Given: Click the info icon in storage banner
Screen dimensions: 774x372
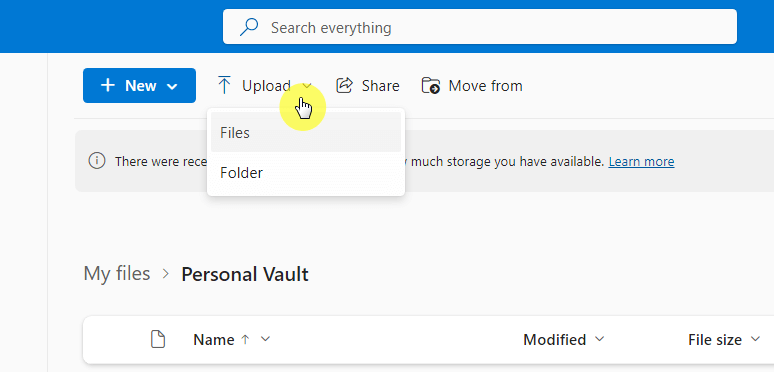Looking at the screenshot, I should [x=97, y=161].
